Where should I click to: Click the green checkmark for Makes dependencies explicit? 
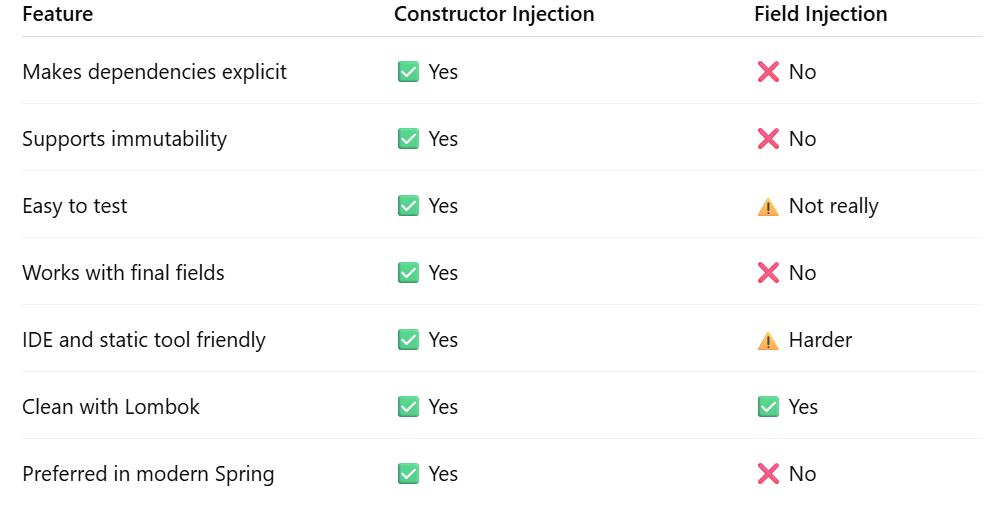[x=408, y=72]
